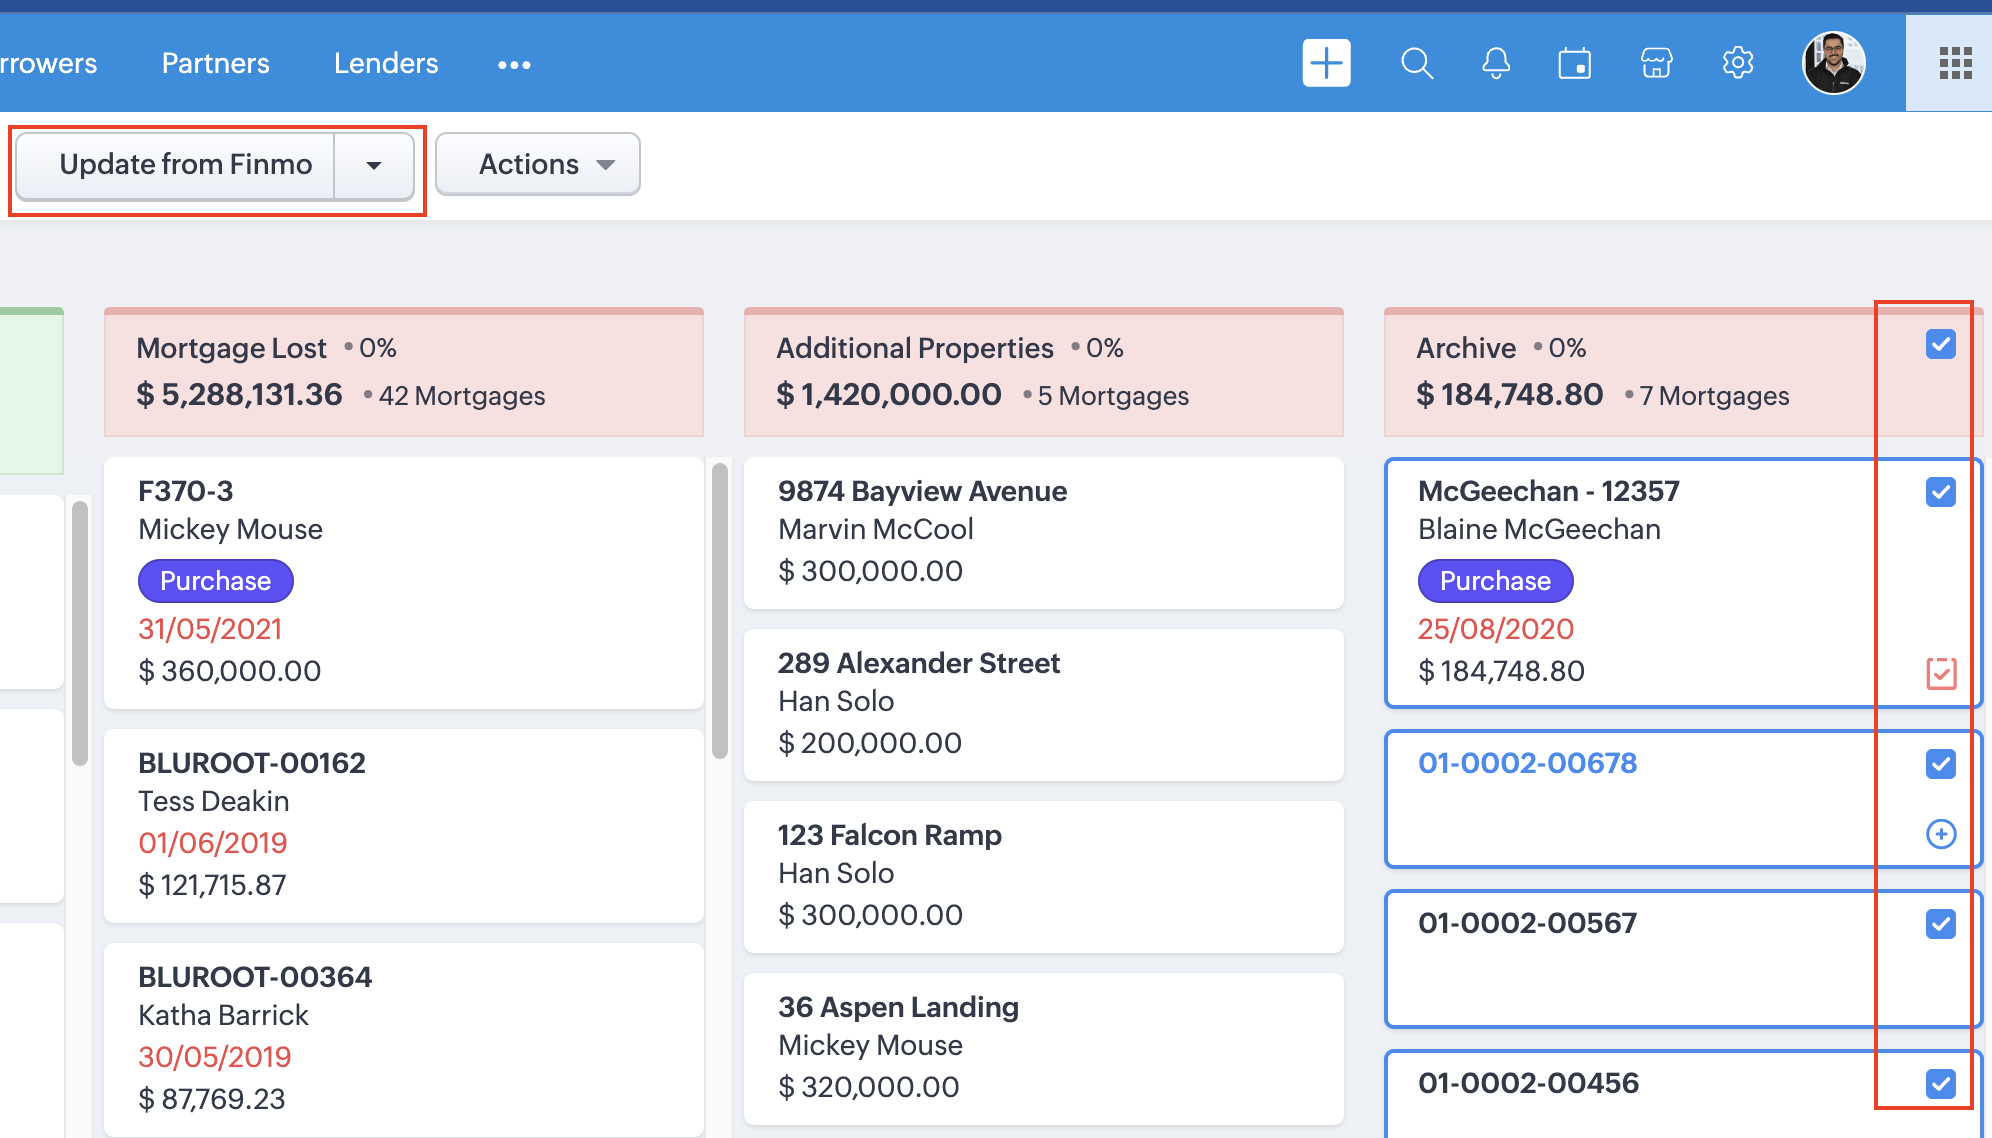1992x1138 pixels.
Task: Open the marketplace store icon
Action: click(1656, 64)
